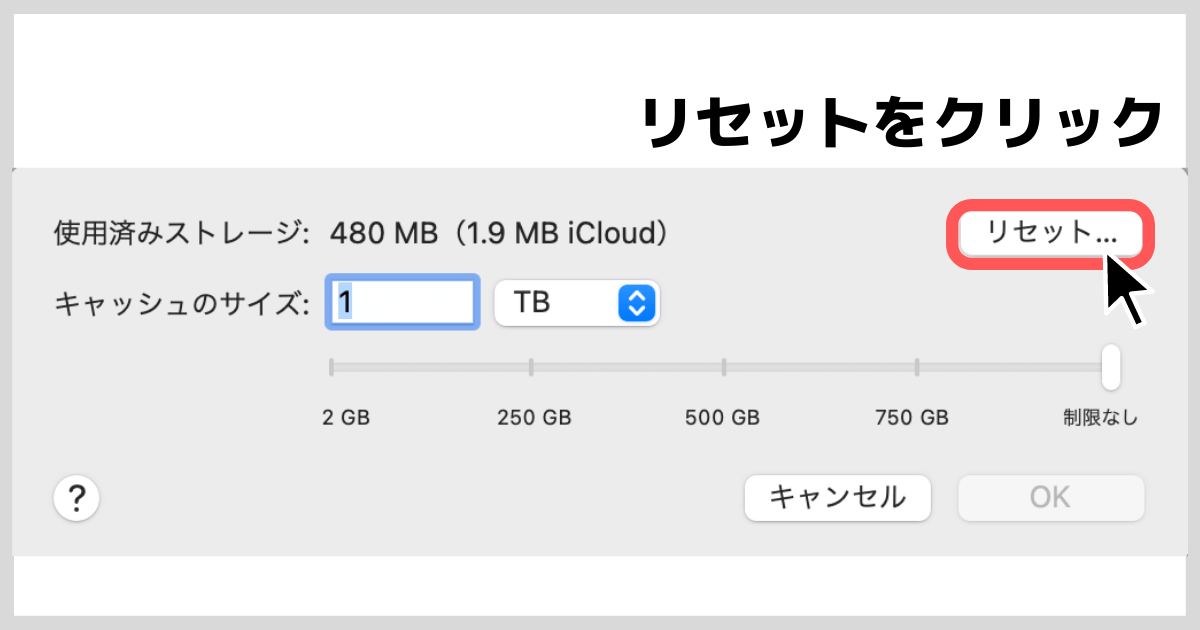Set slider to the 2 GB tick mark

click(x=331, y=367)
